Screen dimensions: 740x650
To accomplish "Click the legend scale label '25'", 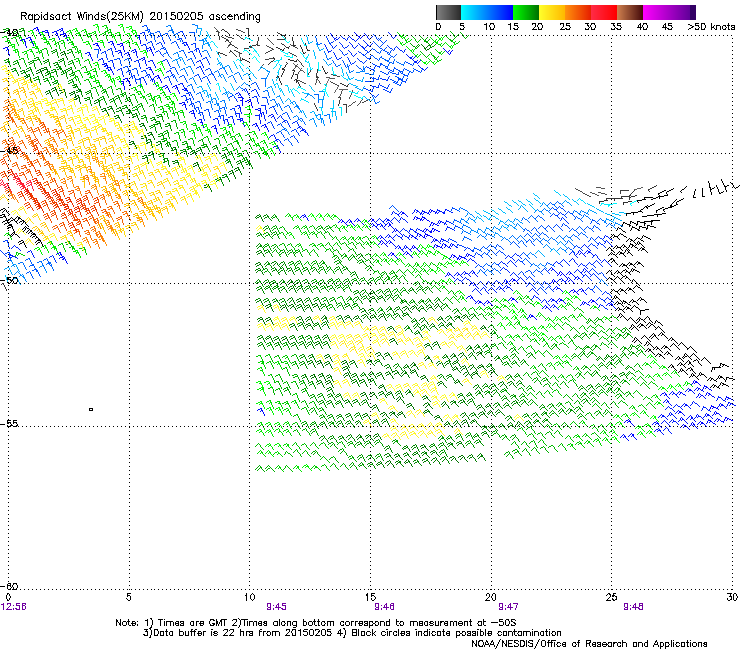I will tap(565, 27).
